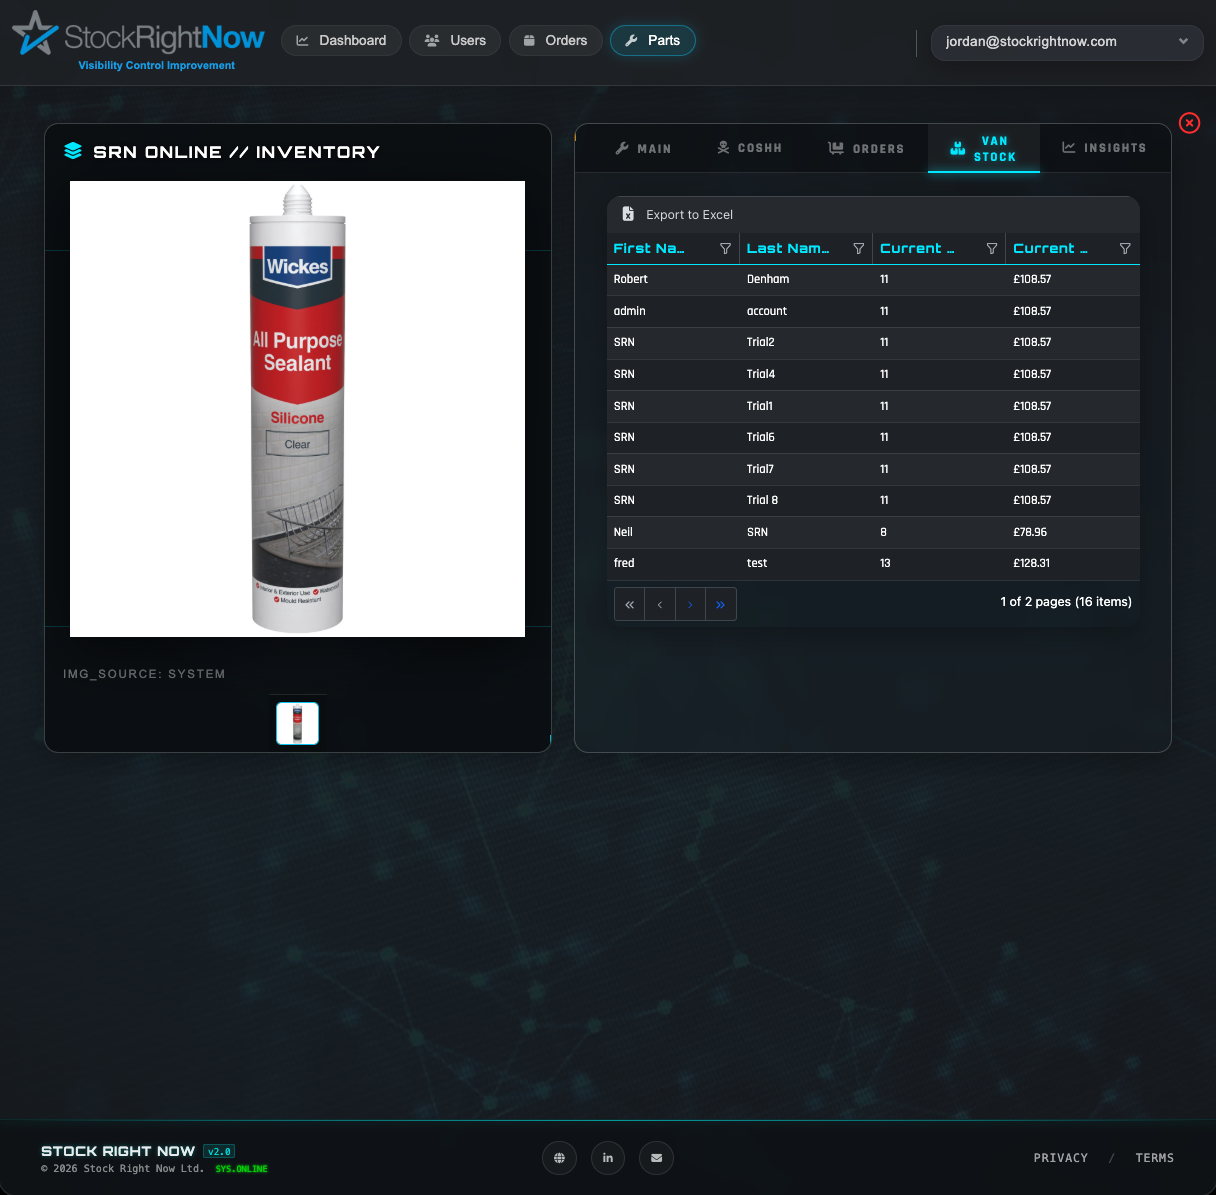
Task: Open the PRIVACY link in the footer
Action: pyautogui.click(x=1060, y=1158)
